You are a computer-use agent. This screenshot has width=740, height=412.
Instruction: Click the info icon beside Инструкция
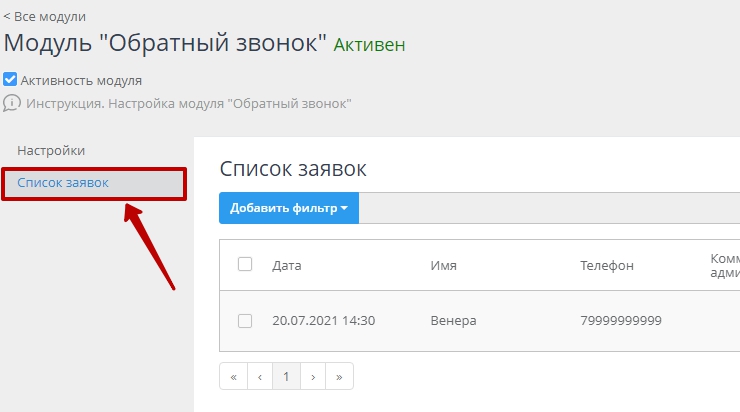click(x=12, y=103)
